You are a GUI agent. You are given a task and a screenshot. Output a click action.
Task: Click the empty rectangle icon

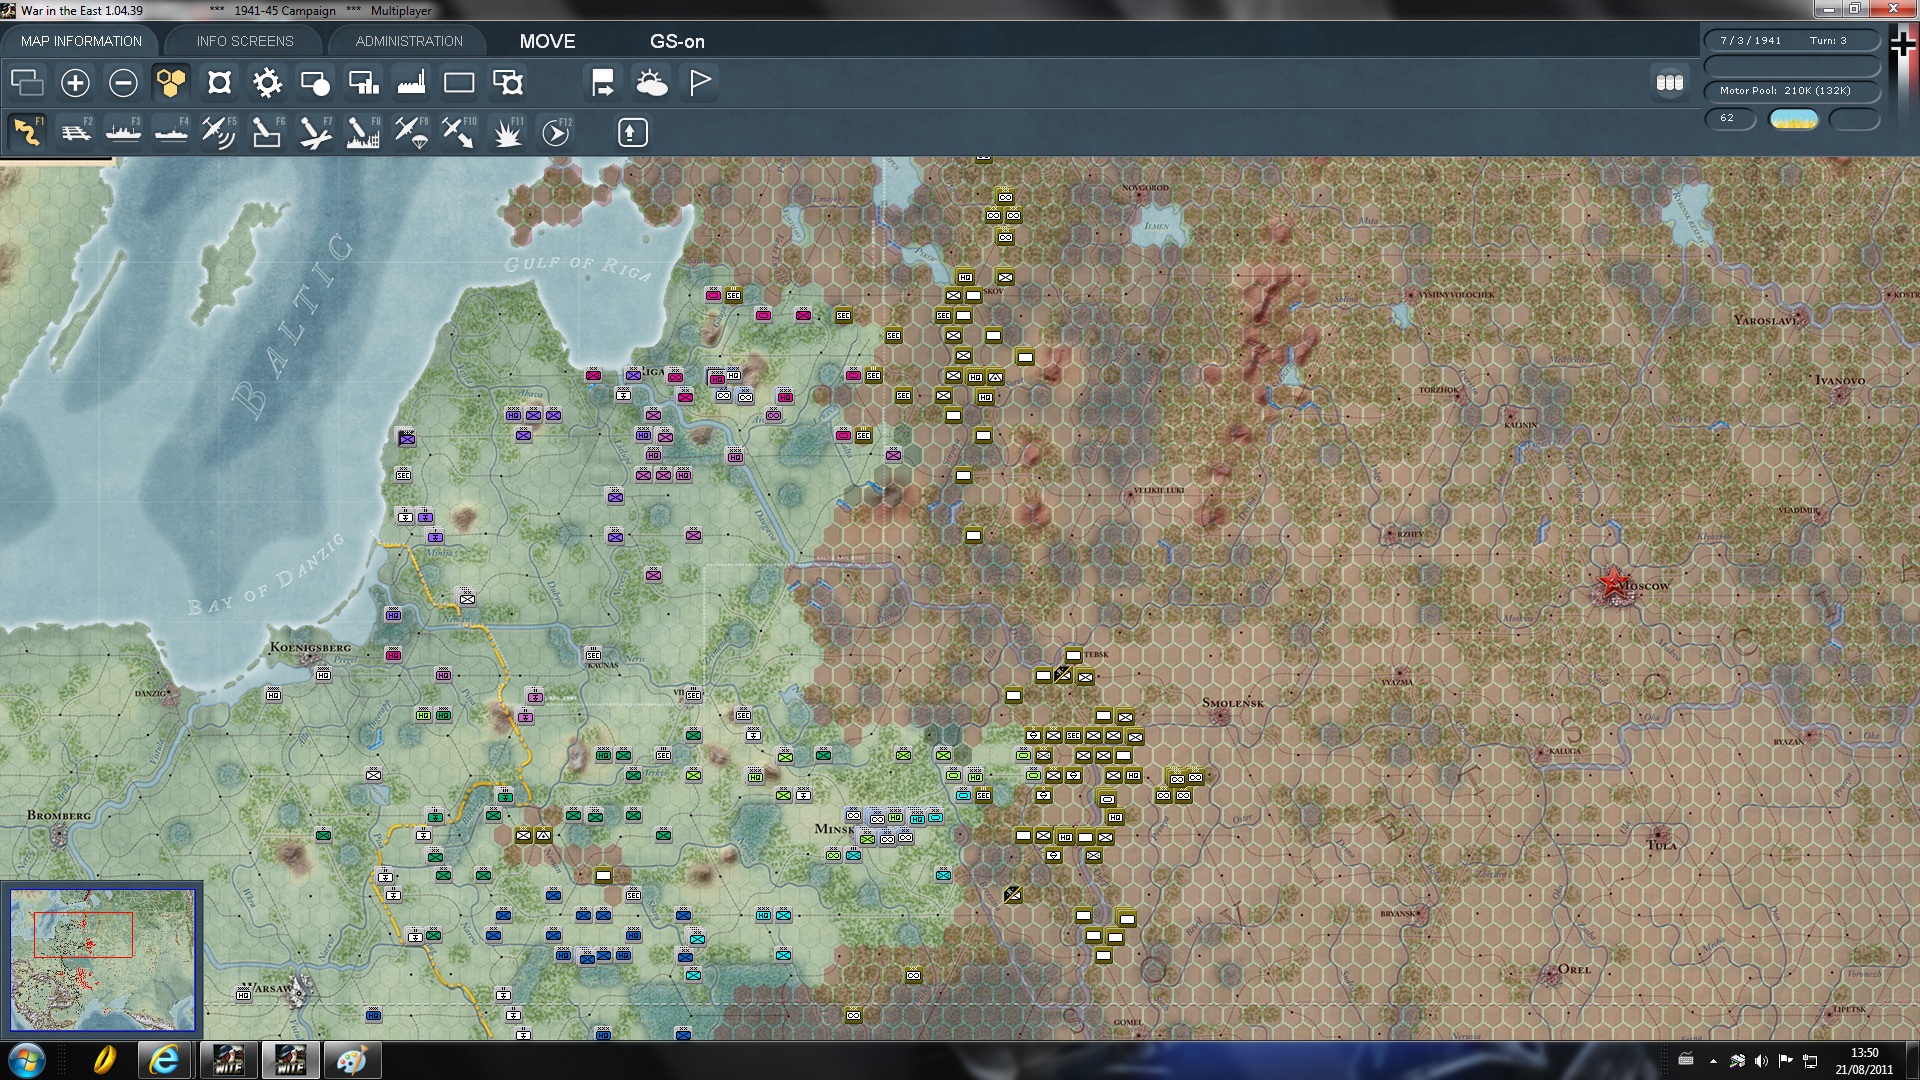459,83
